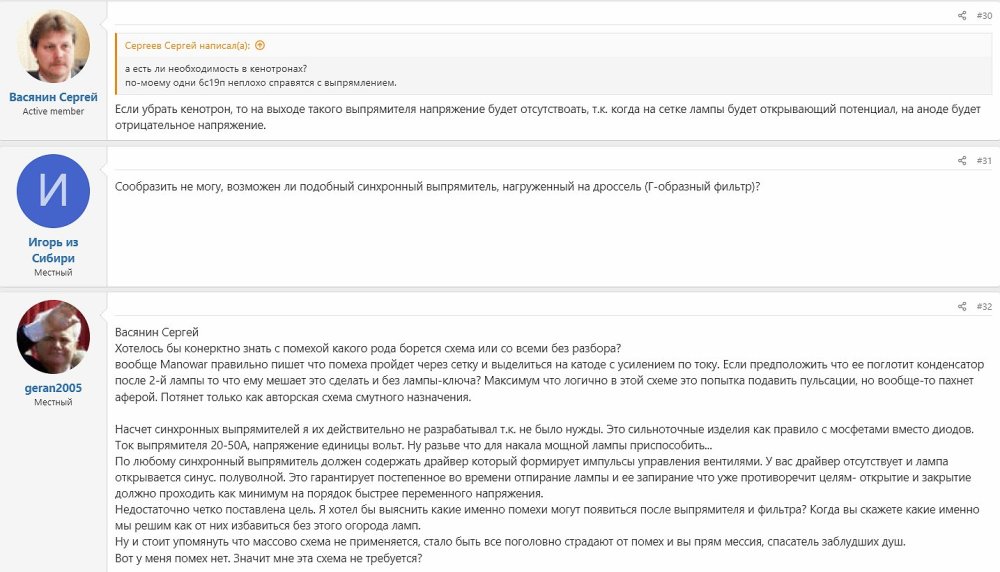Open Васянин Сергей's avatar photo
Viewport: 1000px width, 572px height.
click(53, 46)
